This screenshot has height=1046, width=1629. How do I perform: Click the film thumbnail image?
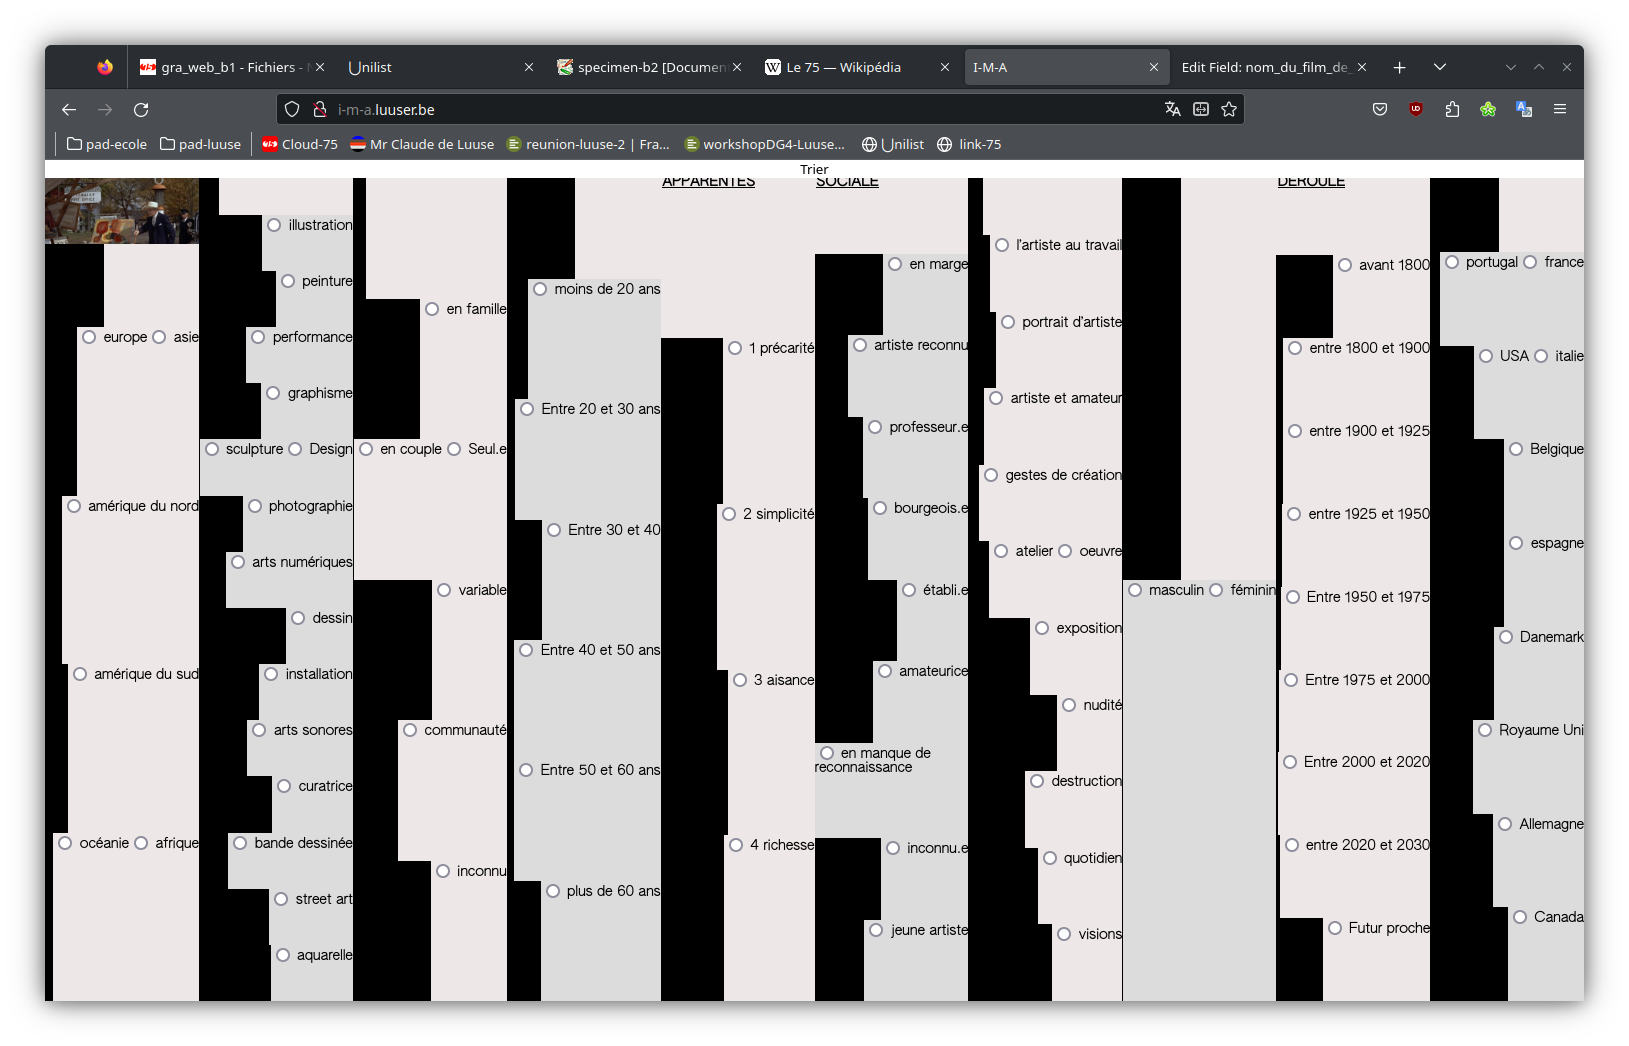coord(122,211)
